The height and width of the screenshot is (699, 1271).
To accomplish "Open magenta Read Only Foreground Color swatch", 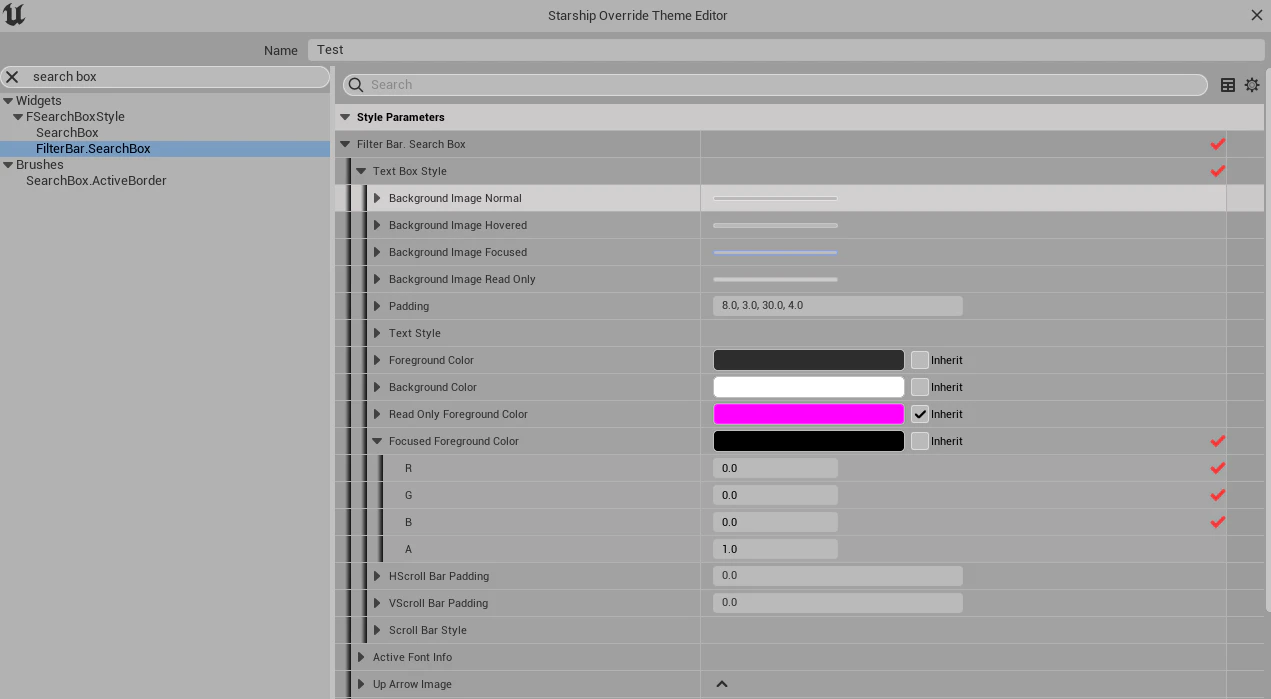I will 809,414.
